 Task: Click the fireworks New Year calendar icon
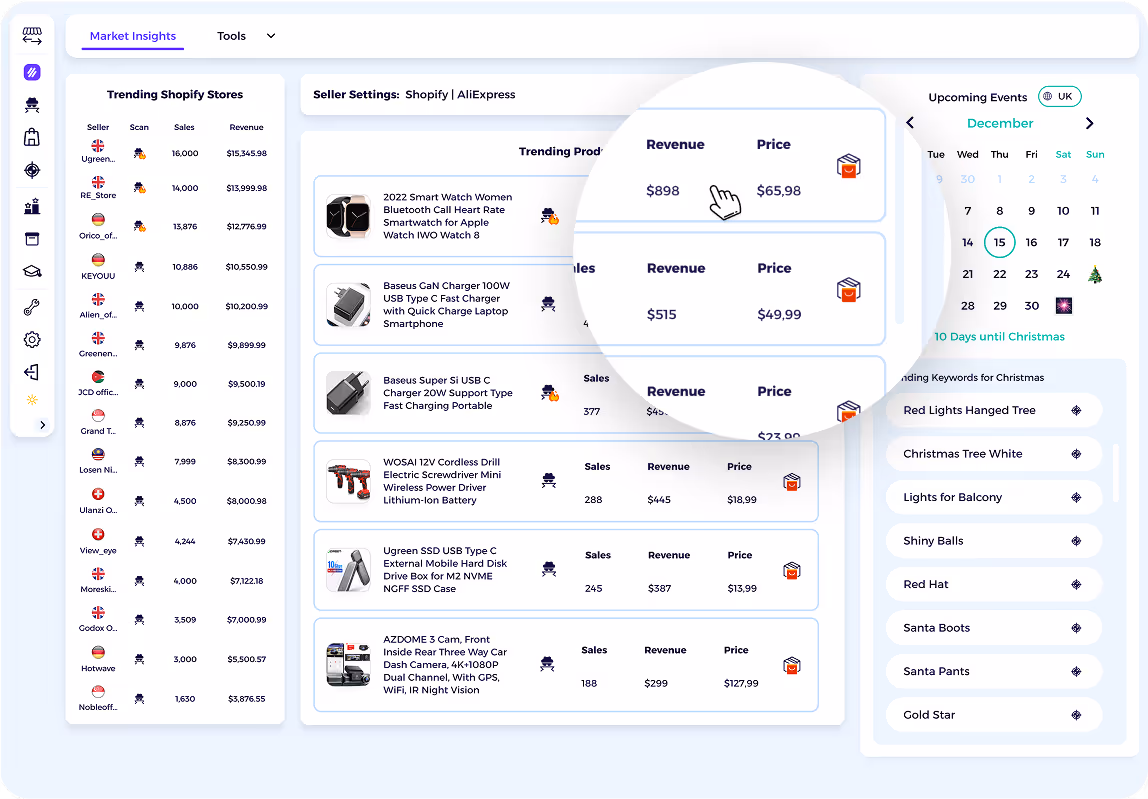1064,305
